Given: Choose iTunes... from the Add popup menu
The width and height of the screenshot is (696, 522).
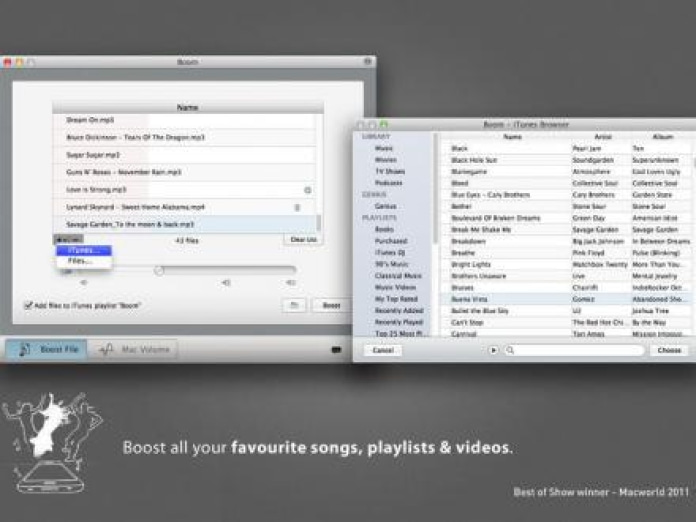Looking at the screenshot, I should (84, 251).
